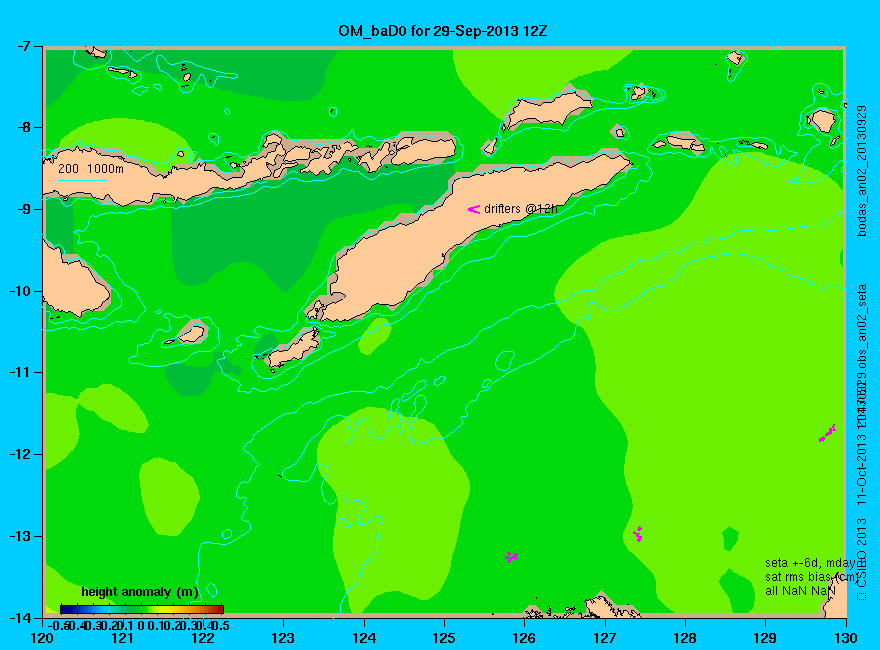Click longitude tick label "126"
The height and width of the screenshot is (650, 880).
pyautogui.click(x=525, y=638)
